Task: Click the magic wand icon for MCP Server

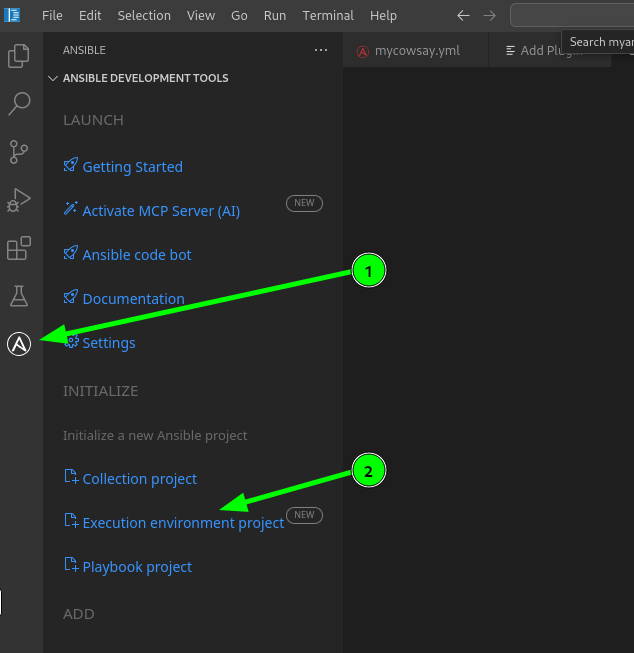Action: point(70,208)
